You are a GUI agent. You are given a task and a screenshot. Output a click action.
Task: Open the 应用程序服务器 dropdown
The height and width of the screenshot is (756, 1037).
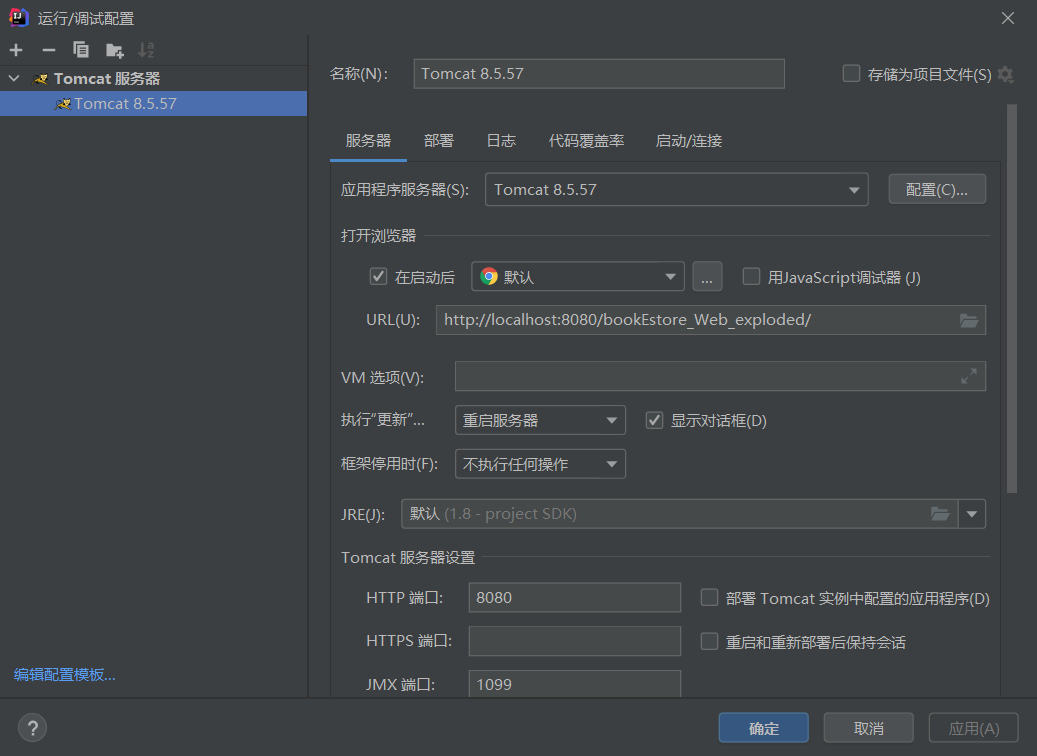click(x=677, y=190)
